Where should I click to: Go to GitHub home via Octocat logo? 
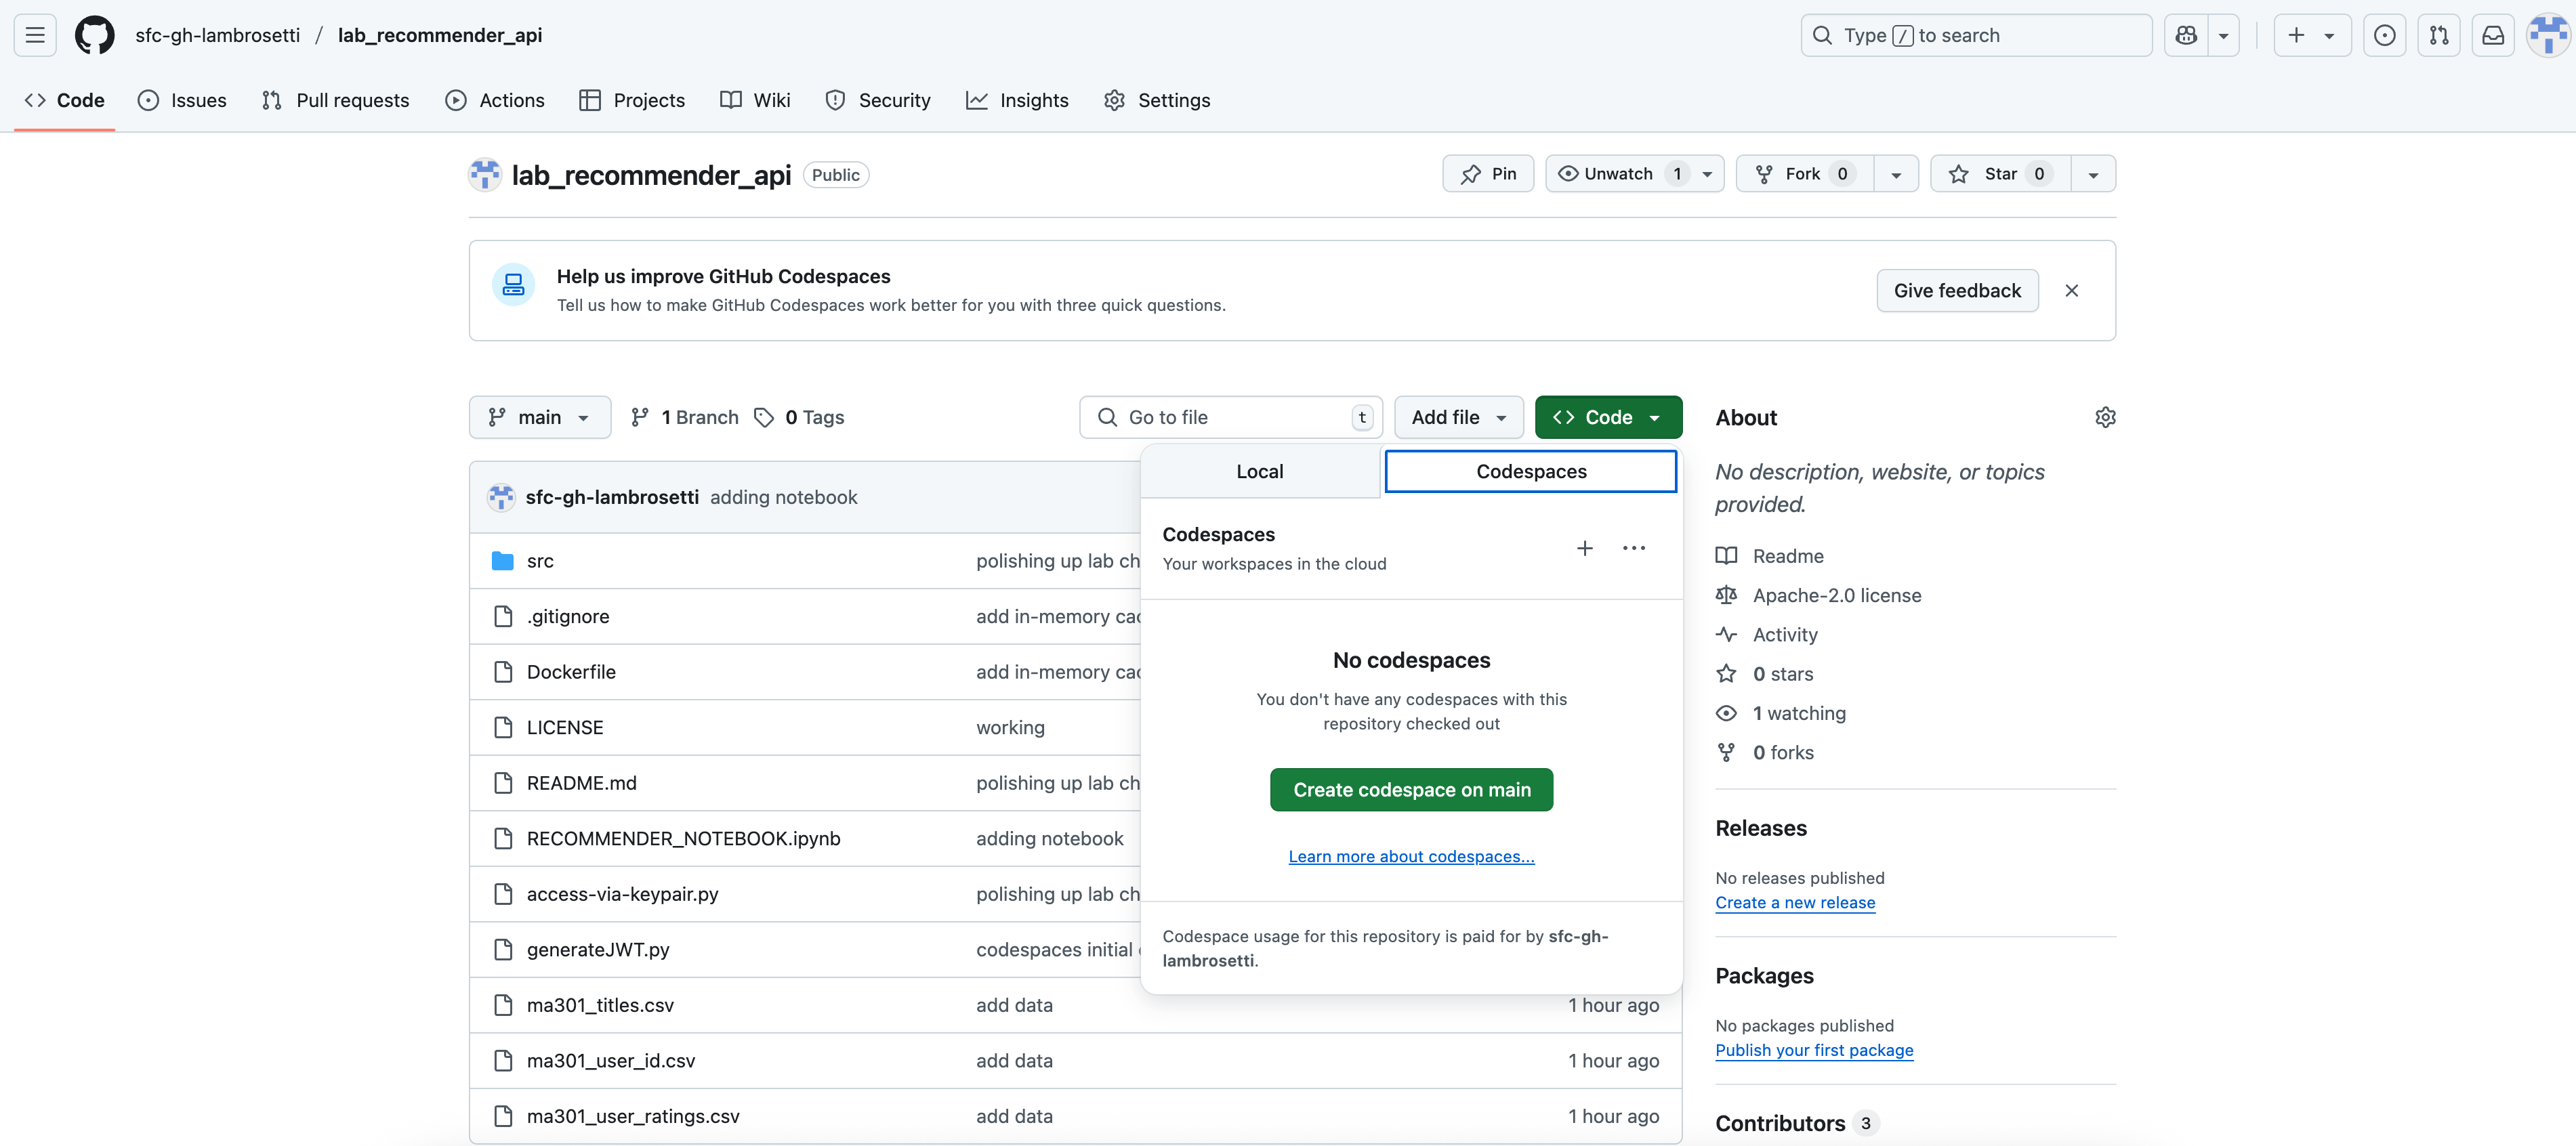click(x=95, y=35)
